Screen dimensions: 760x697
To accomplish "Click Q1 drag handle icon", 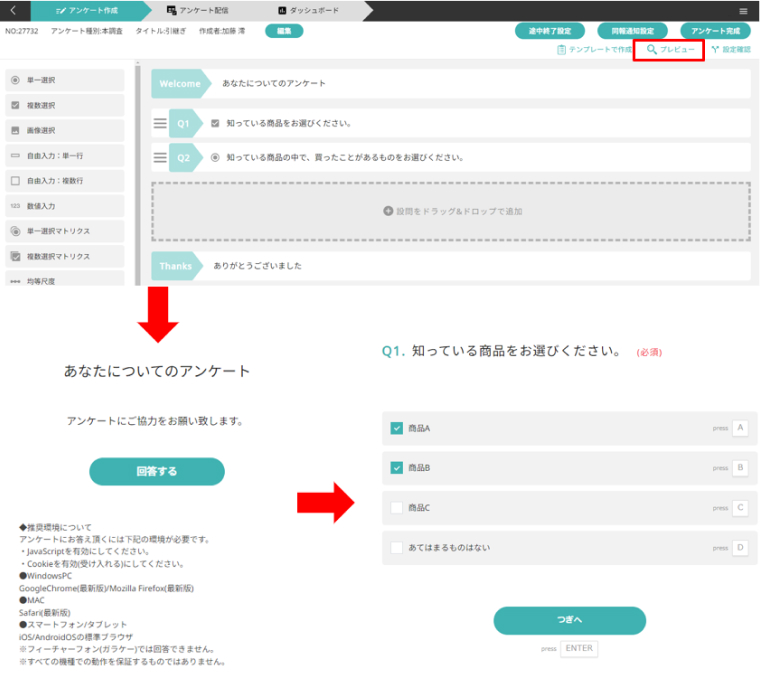I will (x=160, y=124).
